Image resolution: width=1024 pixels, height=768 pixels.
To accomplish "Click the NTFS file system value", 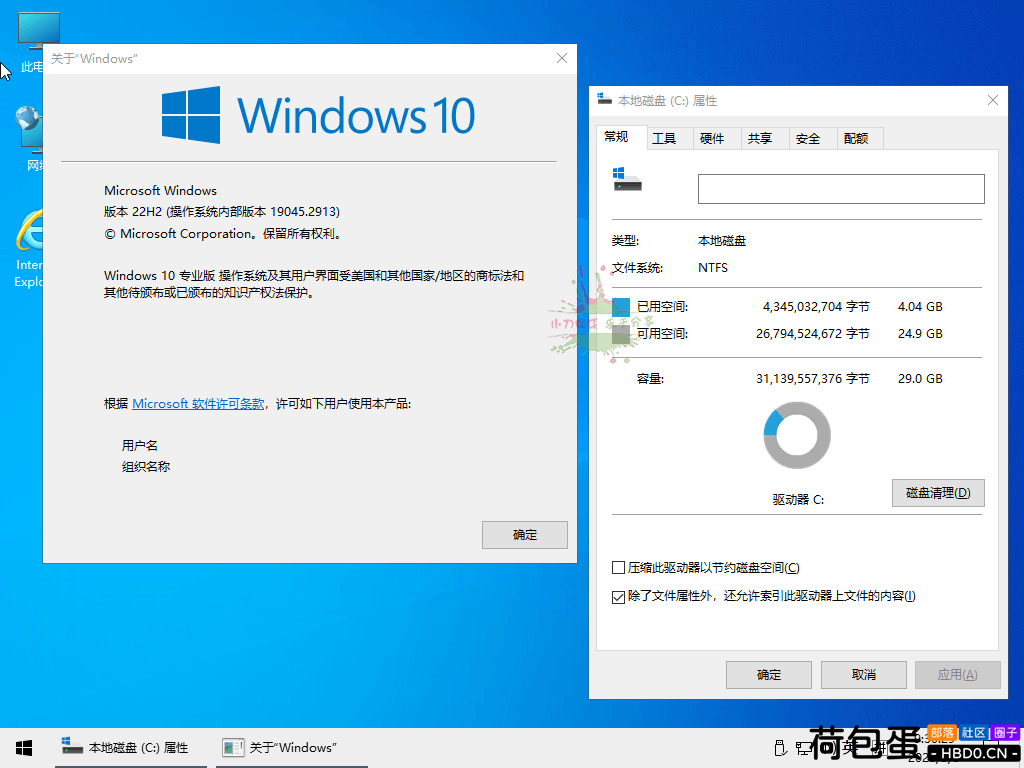I will pos(712,268).
